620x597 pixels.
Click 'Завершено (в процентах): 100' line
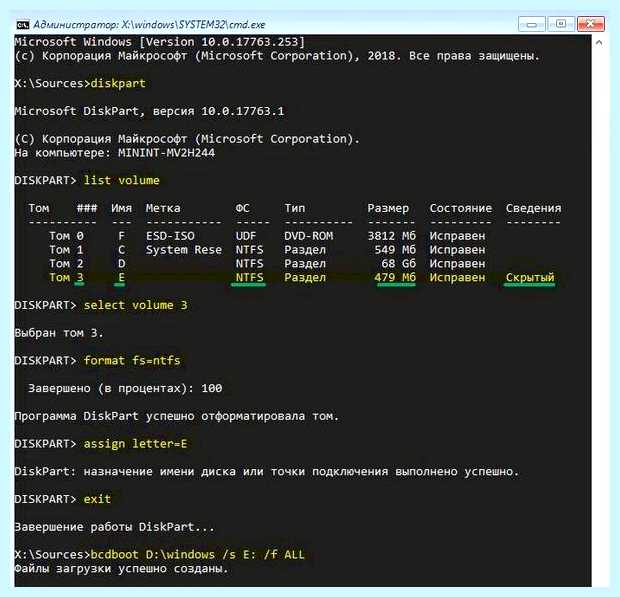[x=125, y=388]
